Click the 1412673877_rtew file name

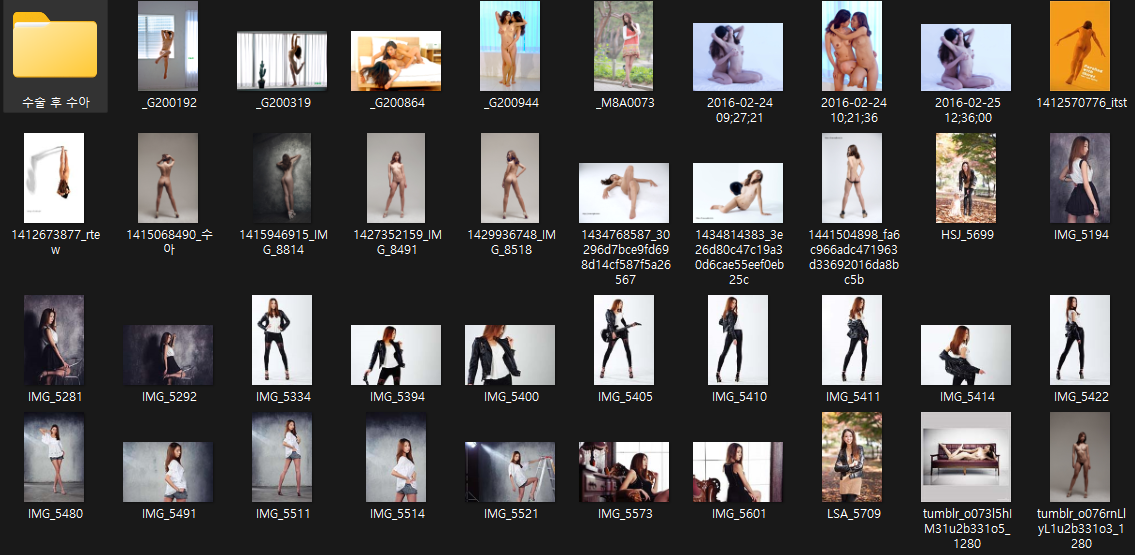pyautogui.click(x=56, y=242)
